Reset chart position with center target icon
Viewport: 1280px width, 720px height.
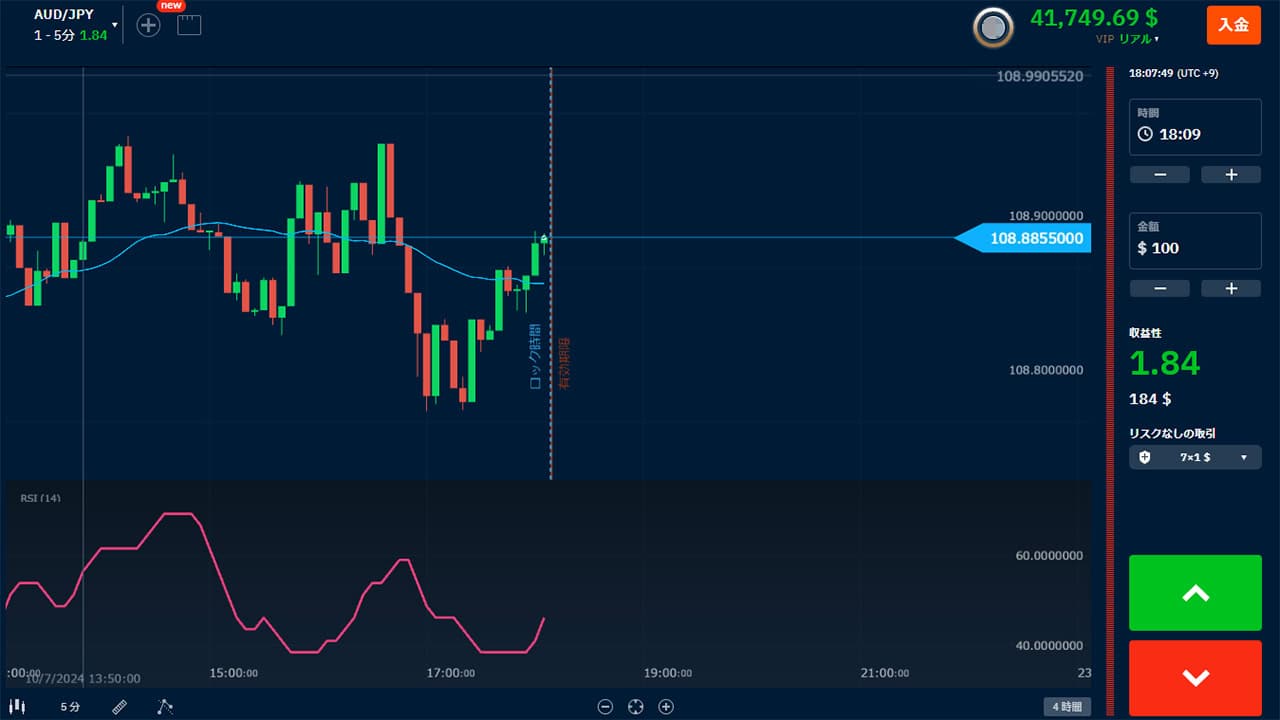coord(635,707)
